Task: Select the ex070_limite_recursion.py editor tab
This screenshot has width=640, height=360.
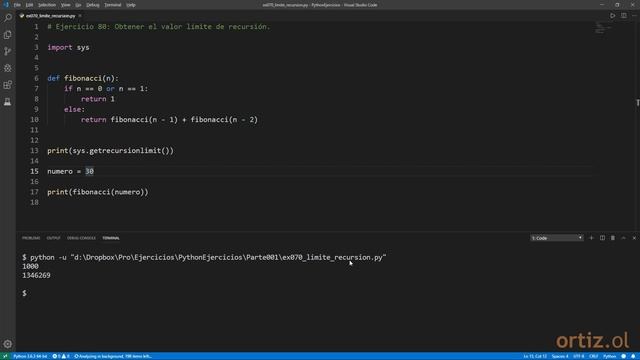Action: [51, 16]
